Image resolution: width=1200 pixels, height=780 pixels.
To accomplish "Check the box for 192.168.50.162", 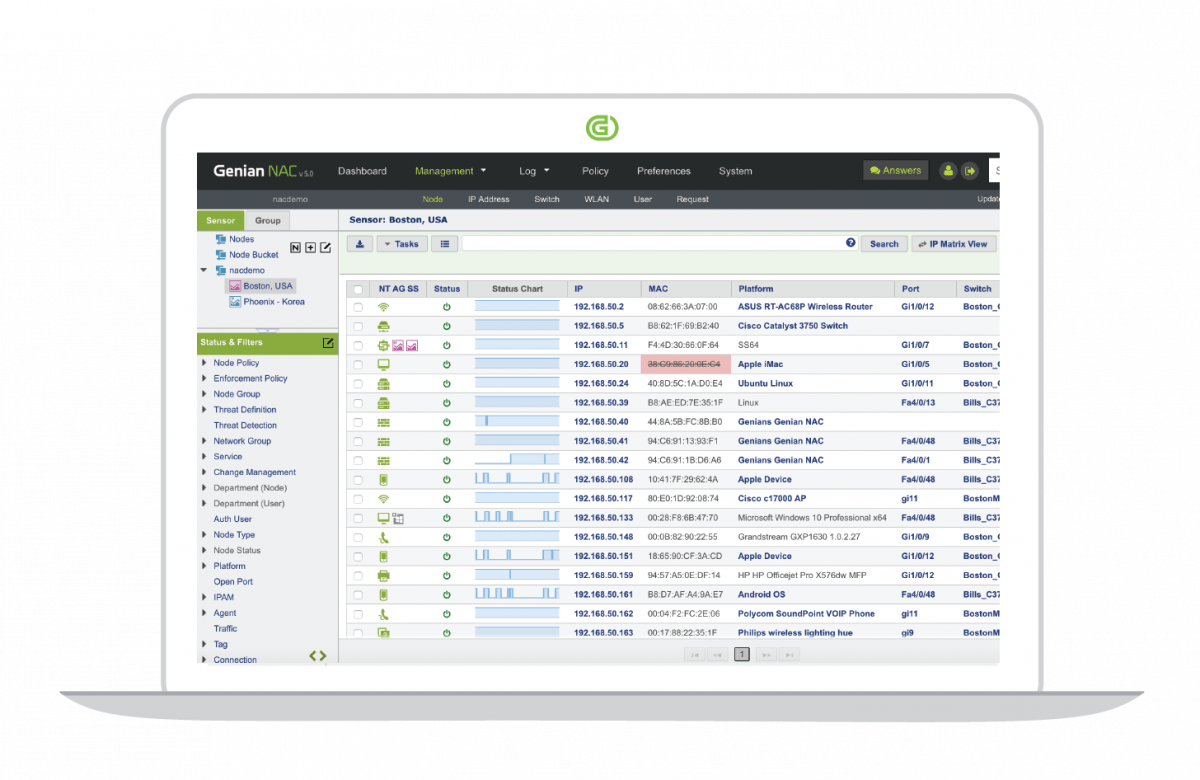I will (358, 614).
